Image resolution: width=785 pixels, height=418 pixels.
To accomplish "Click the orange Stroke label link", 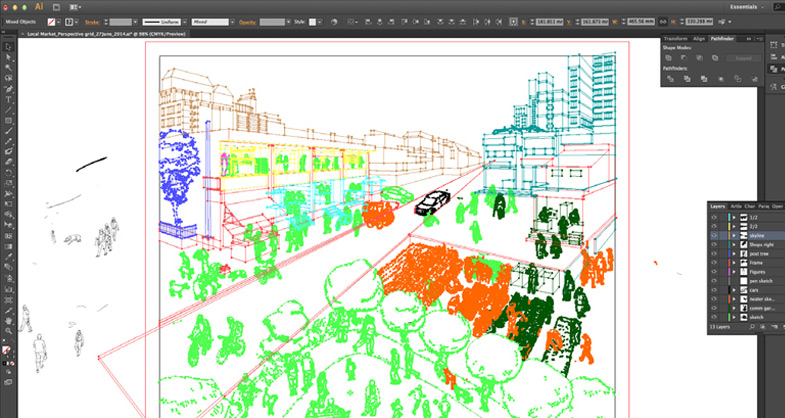I will coord(92,22).
